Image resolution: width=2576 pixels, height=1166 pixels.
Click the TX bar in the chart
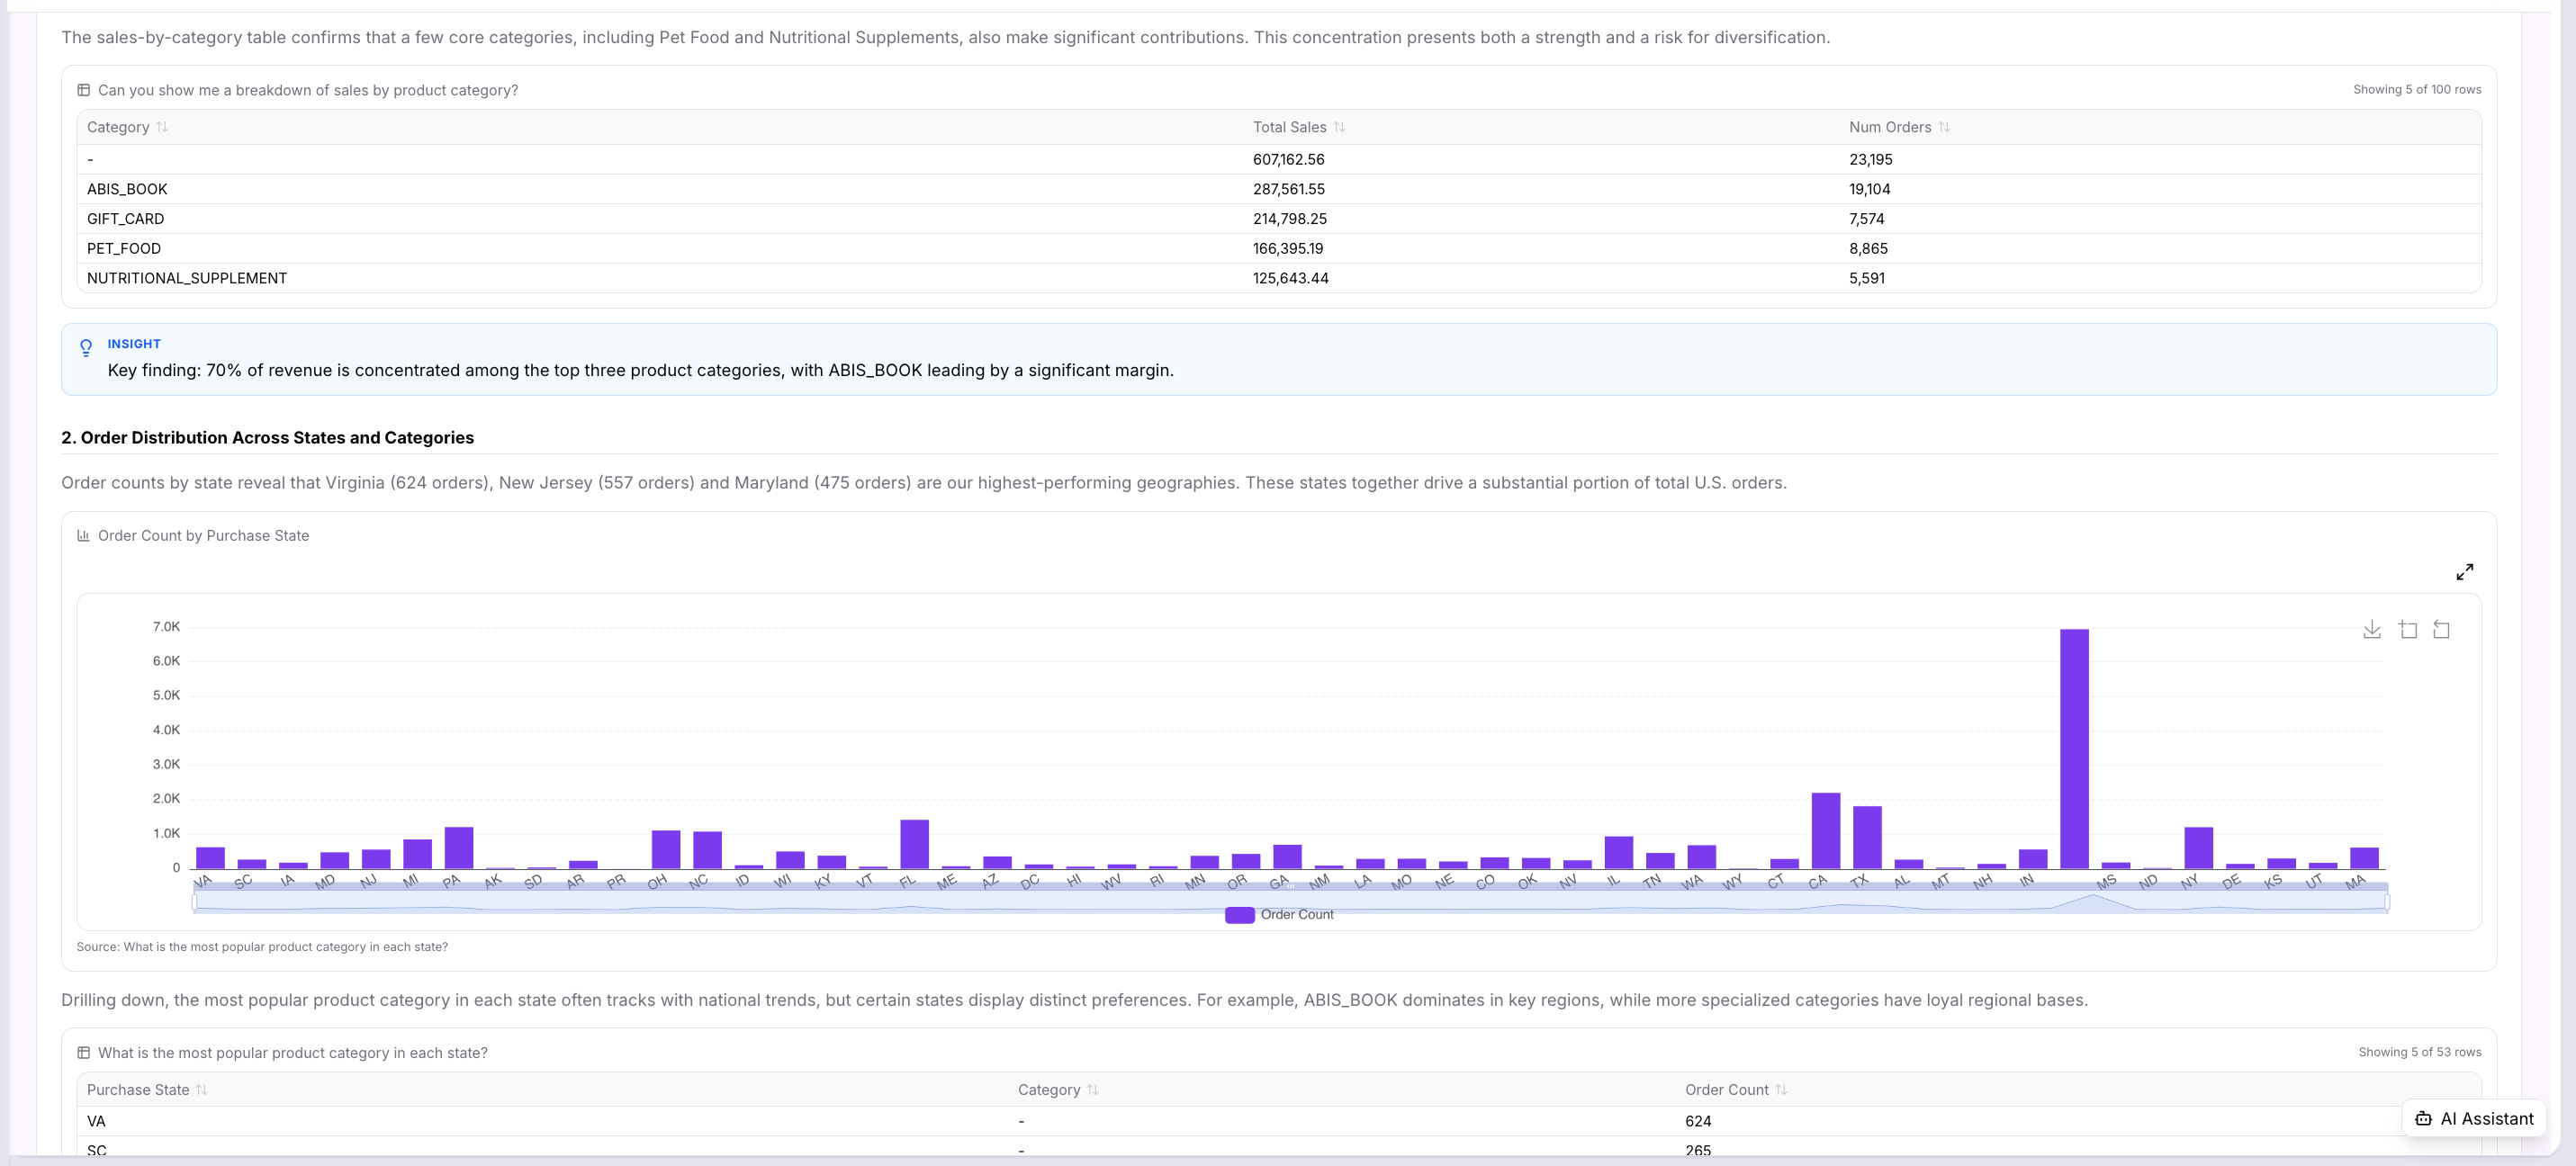coord(1867,837)
